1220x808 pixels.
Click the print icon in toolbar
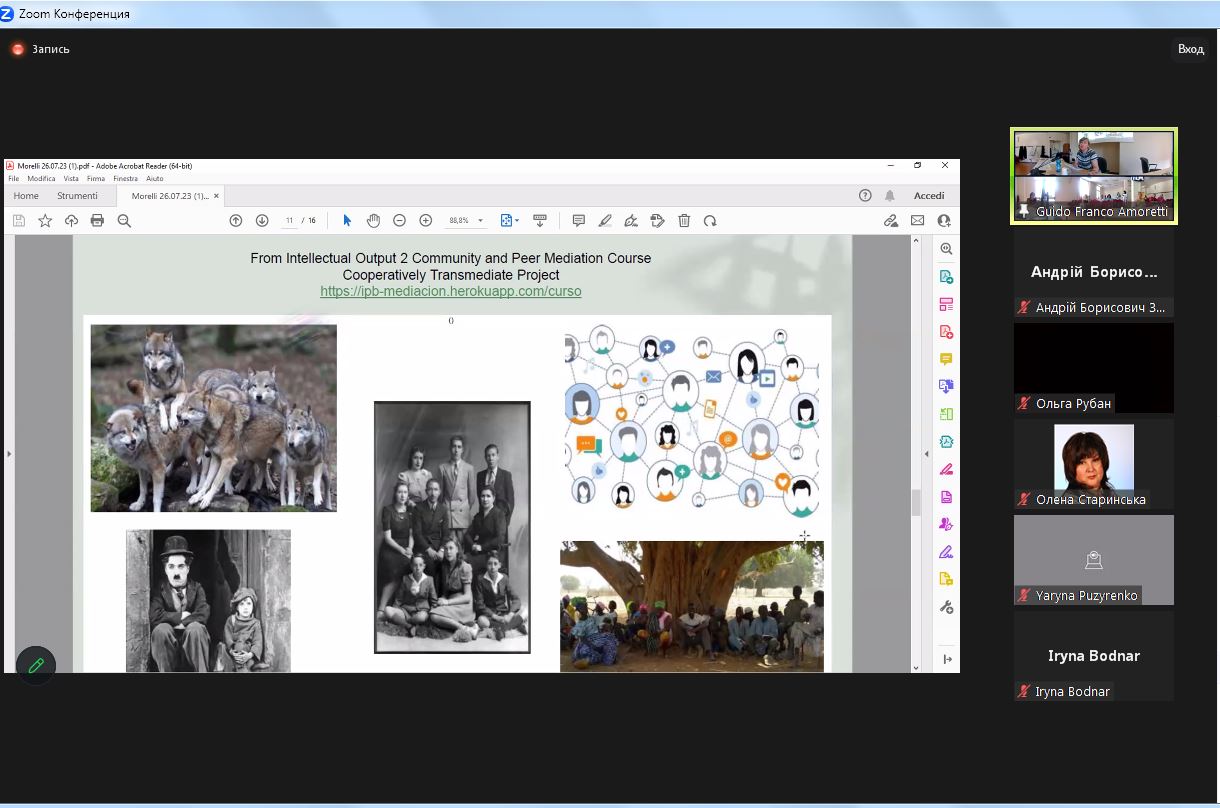[97, 221]
